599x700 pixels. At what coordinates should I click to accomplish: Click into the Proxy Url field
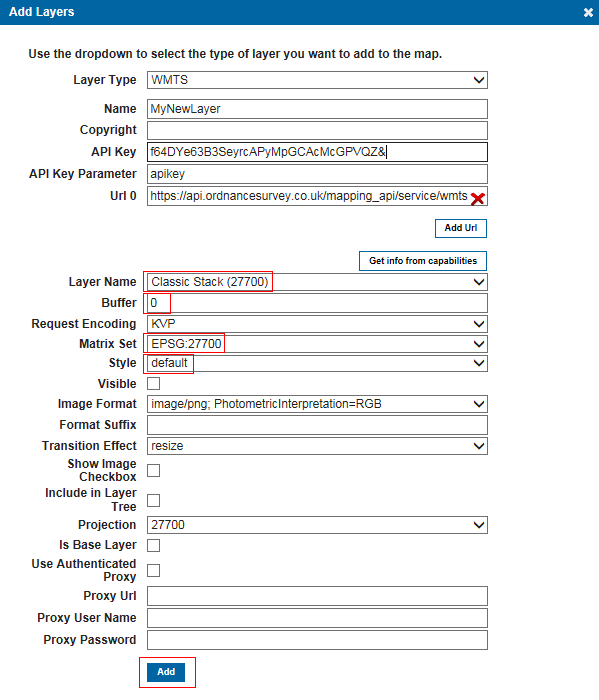(317, 596)
